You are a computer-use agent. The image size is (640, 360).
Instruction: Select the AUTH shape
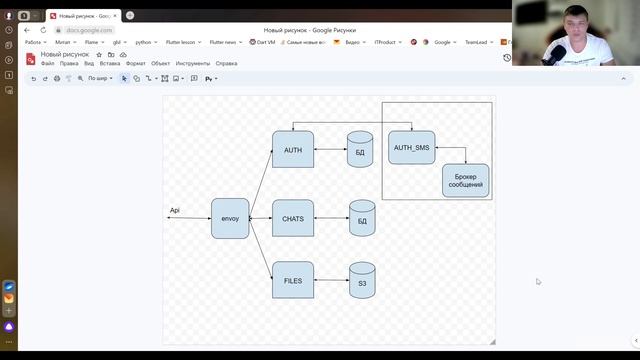click(x=293, y=149)
